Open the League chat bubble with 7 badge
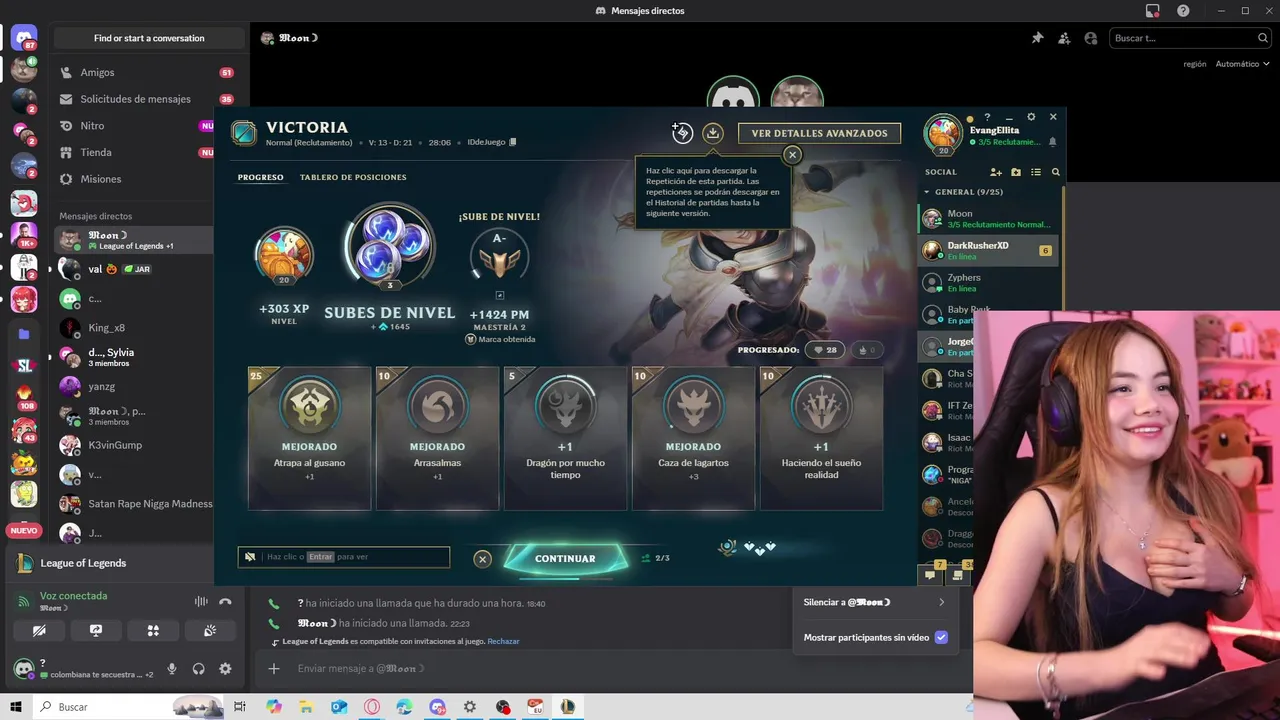Viewport: 1280px width, 720px height. (x=931, y=574)
